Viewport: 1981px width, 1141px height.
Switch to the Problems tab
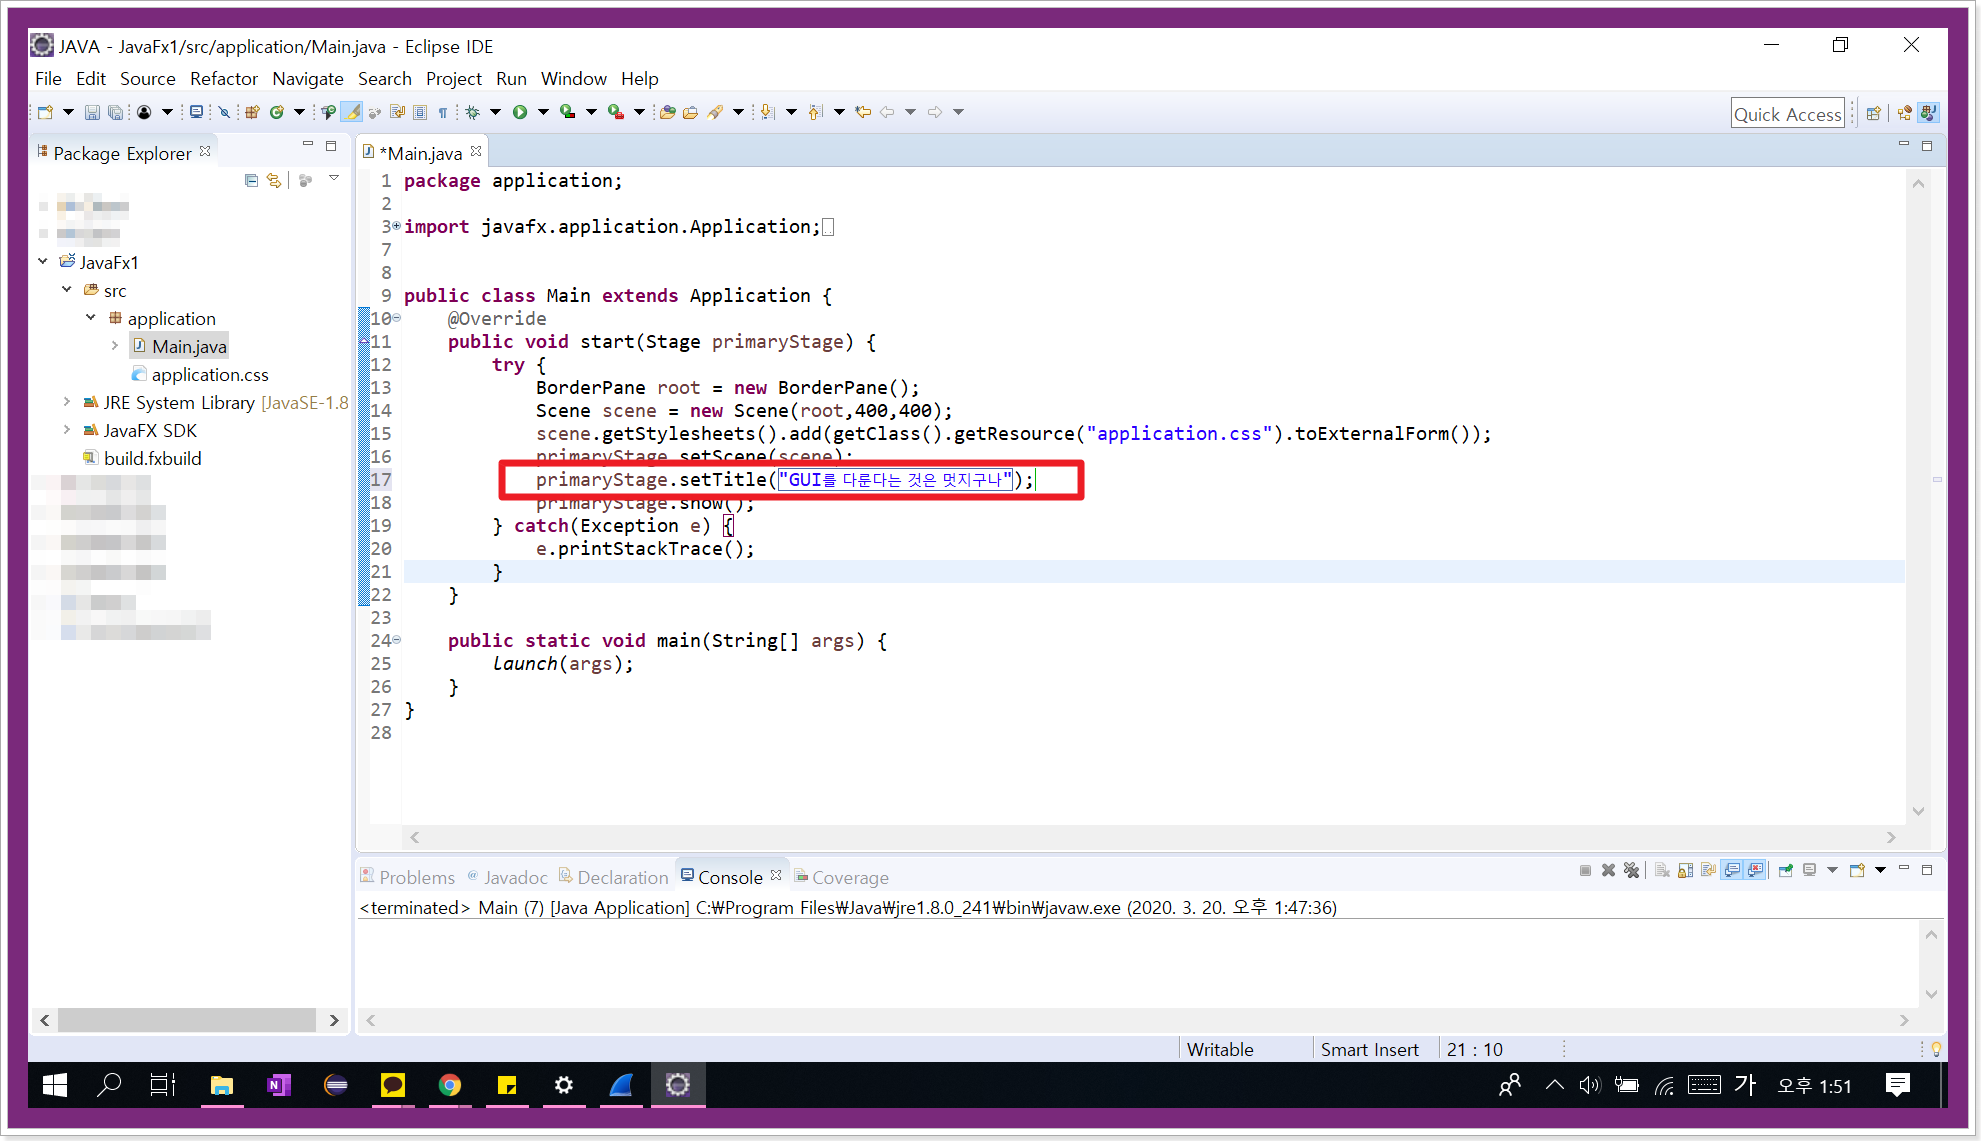point(408,877)
